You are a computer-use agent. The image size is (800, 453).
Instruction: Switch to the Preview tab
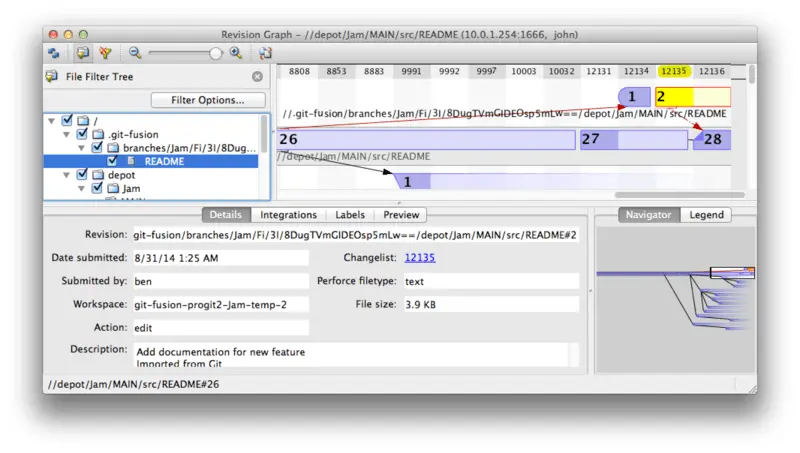401,215
